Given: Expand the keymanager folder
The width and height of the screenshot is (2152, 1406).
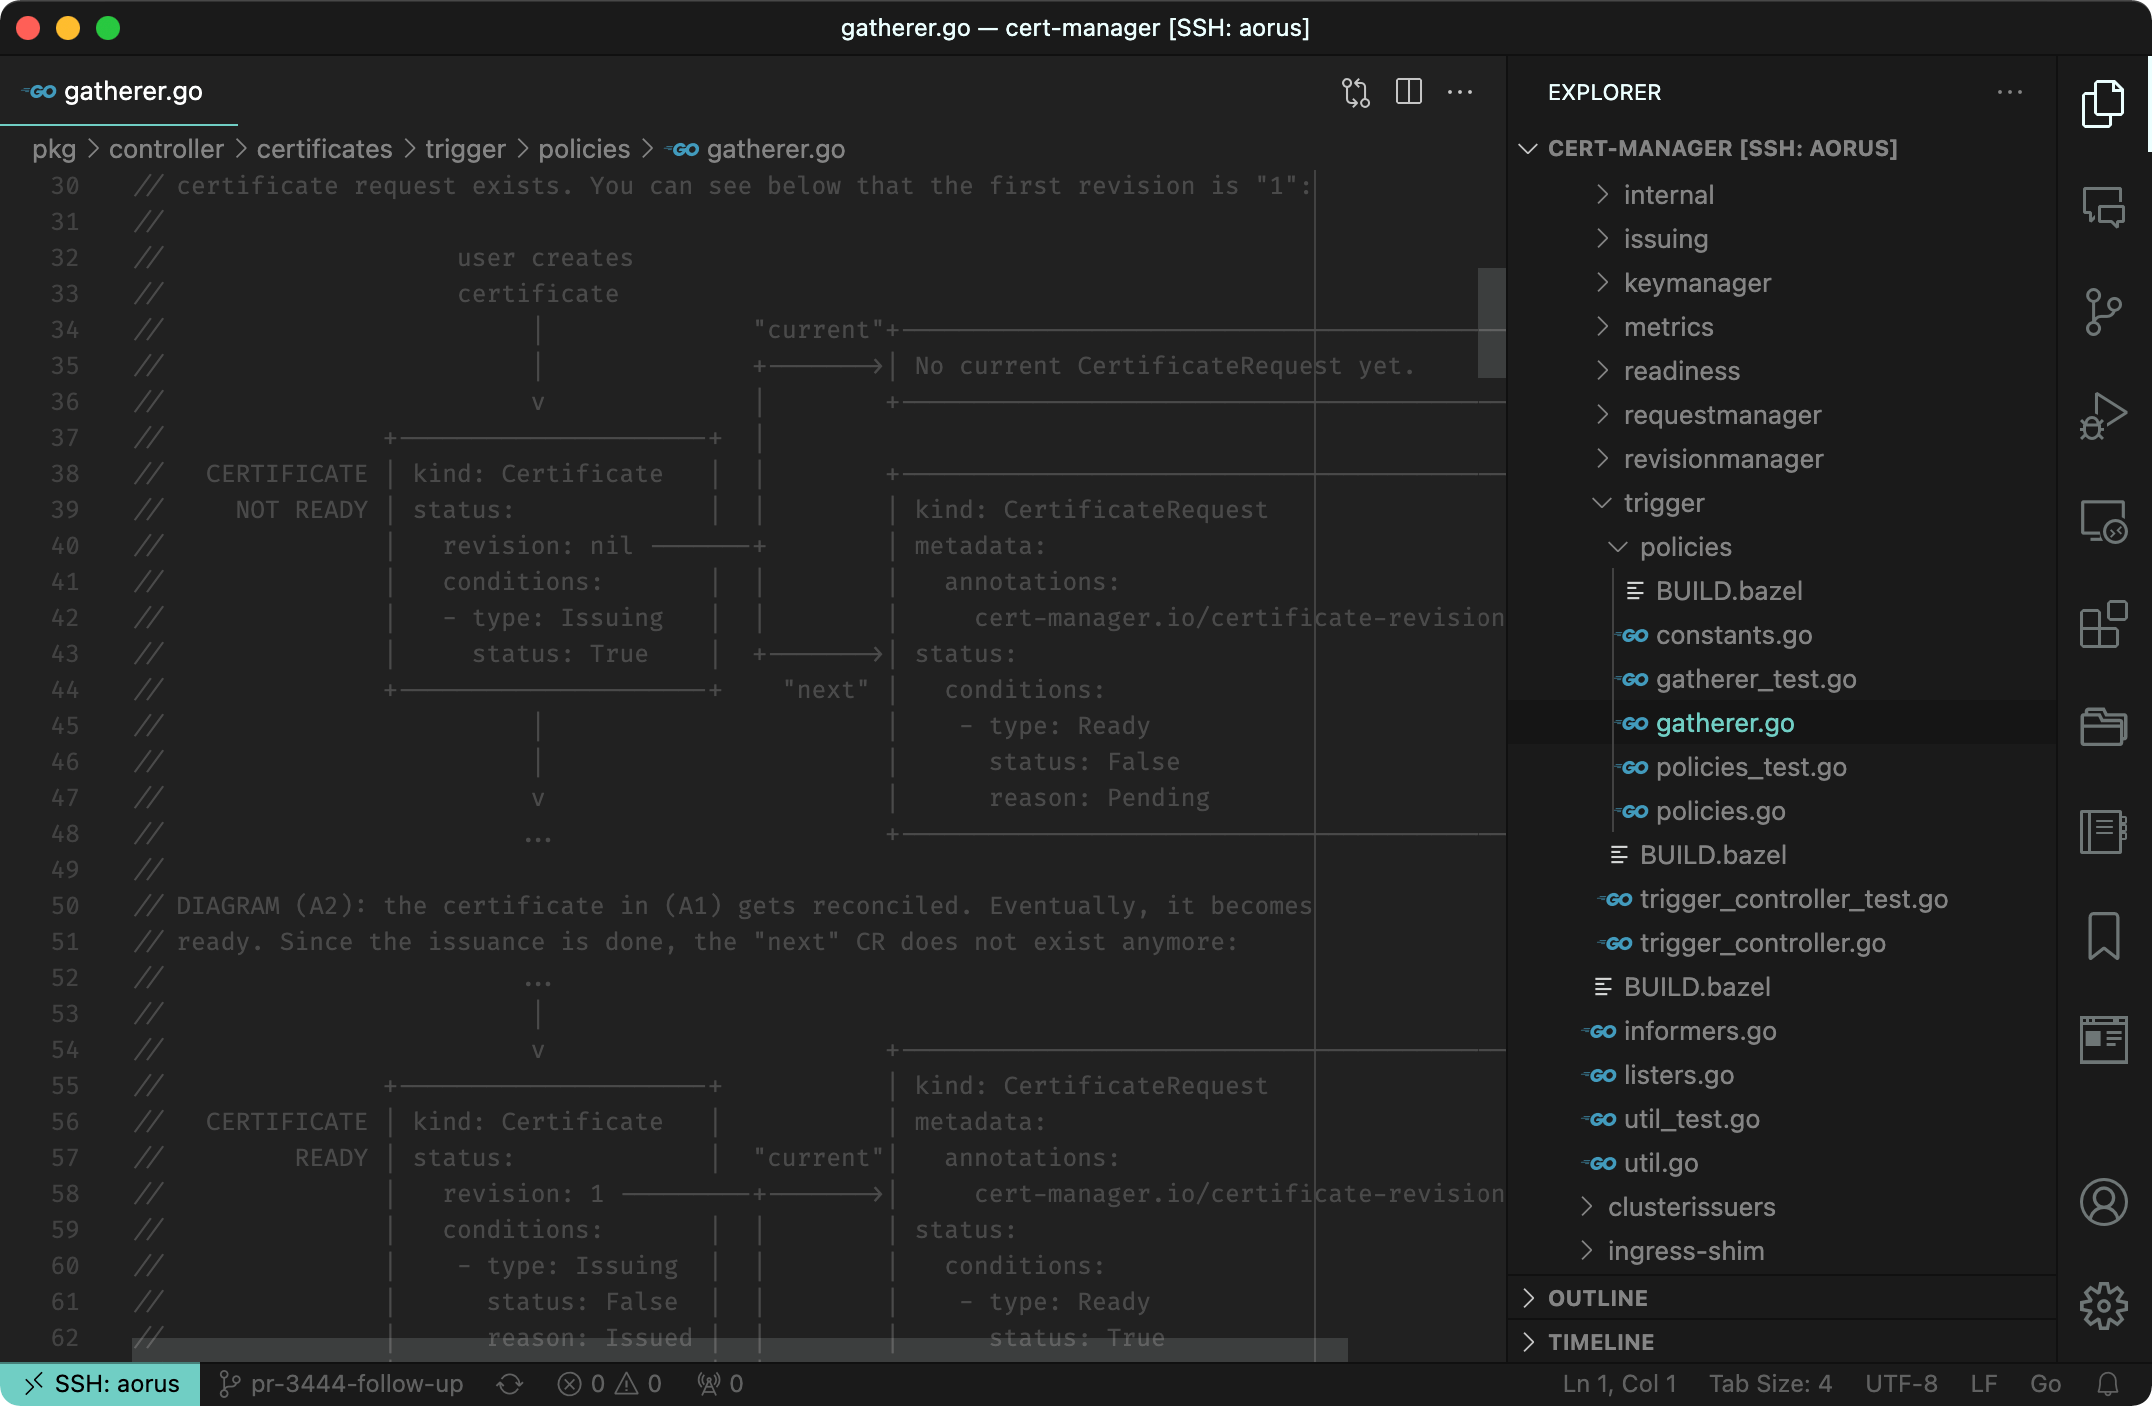Looking at the screenshot, I should [1696, 283].
